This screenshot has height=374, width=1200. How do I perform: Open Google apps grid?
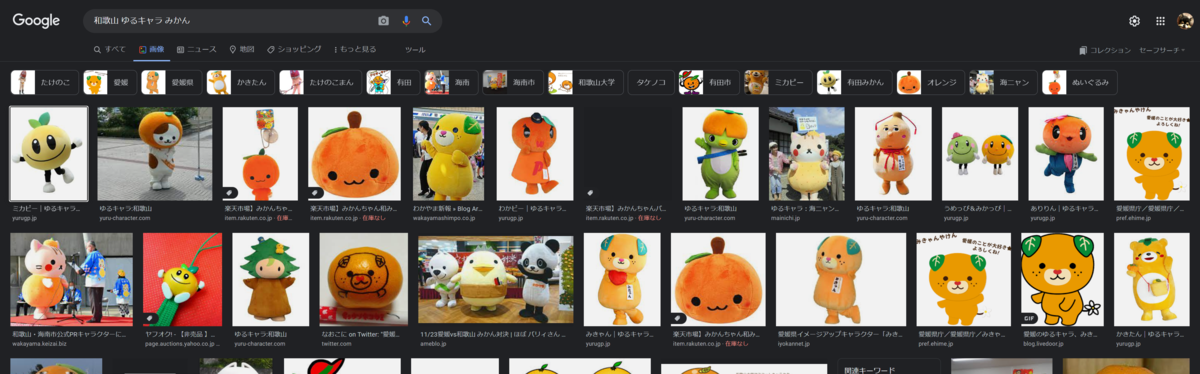1160,21
